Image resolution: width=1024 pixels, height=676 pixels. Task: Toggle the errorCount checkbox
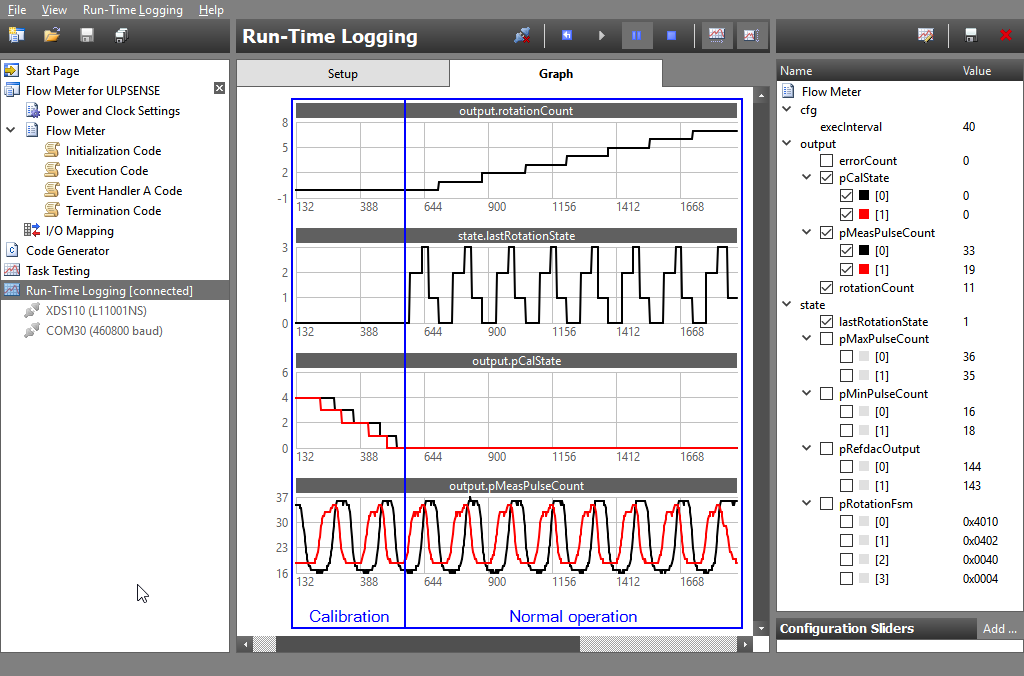825,160
